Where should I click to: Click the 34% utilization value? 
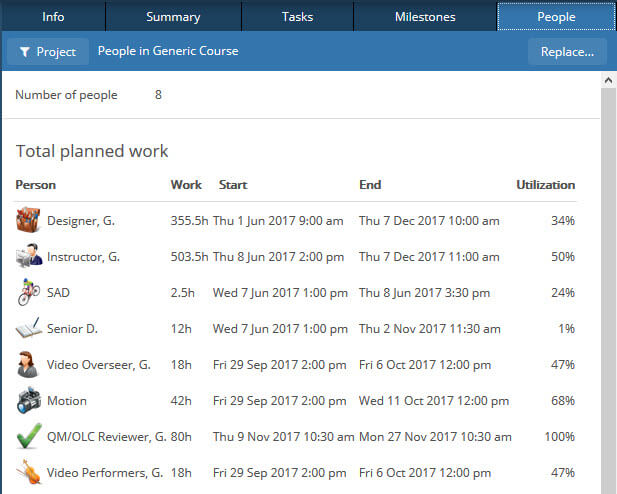pyautogui.click(x=563, y=221)
